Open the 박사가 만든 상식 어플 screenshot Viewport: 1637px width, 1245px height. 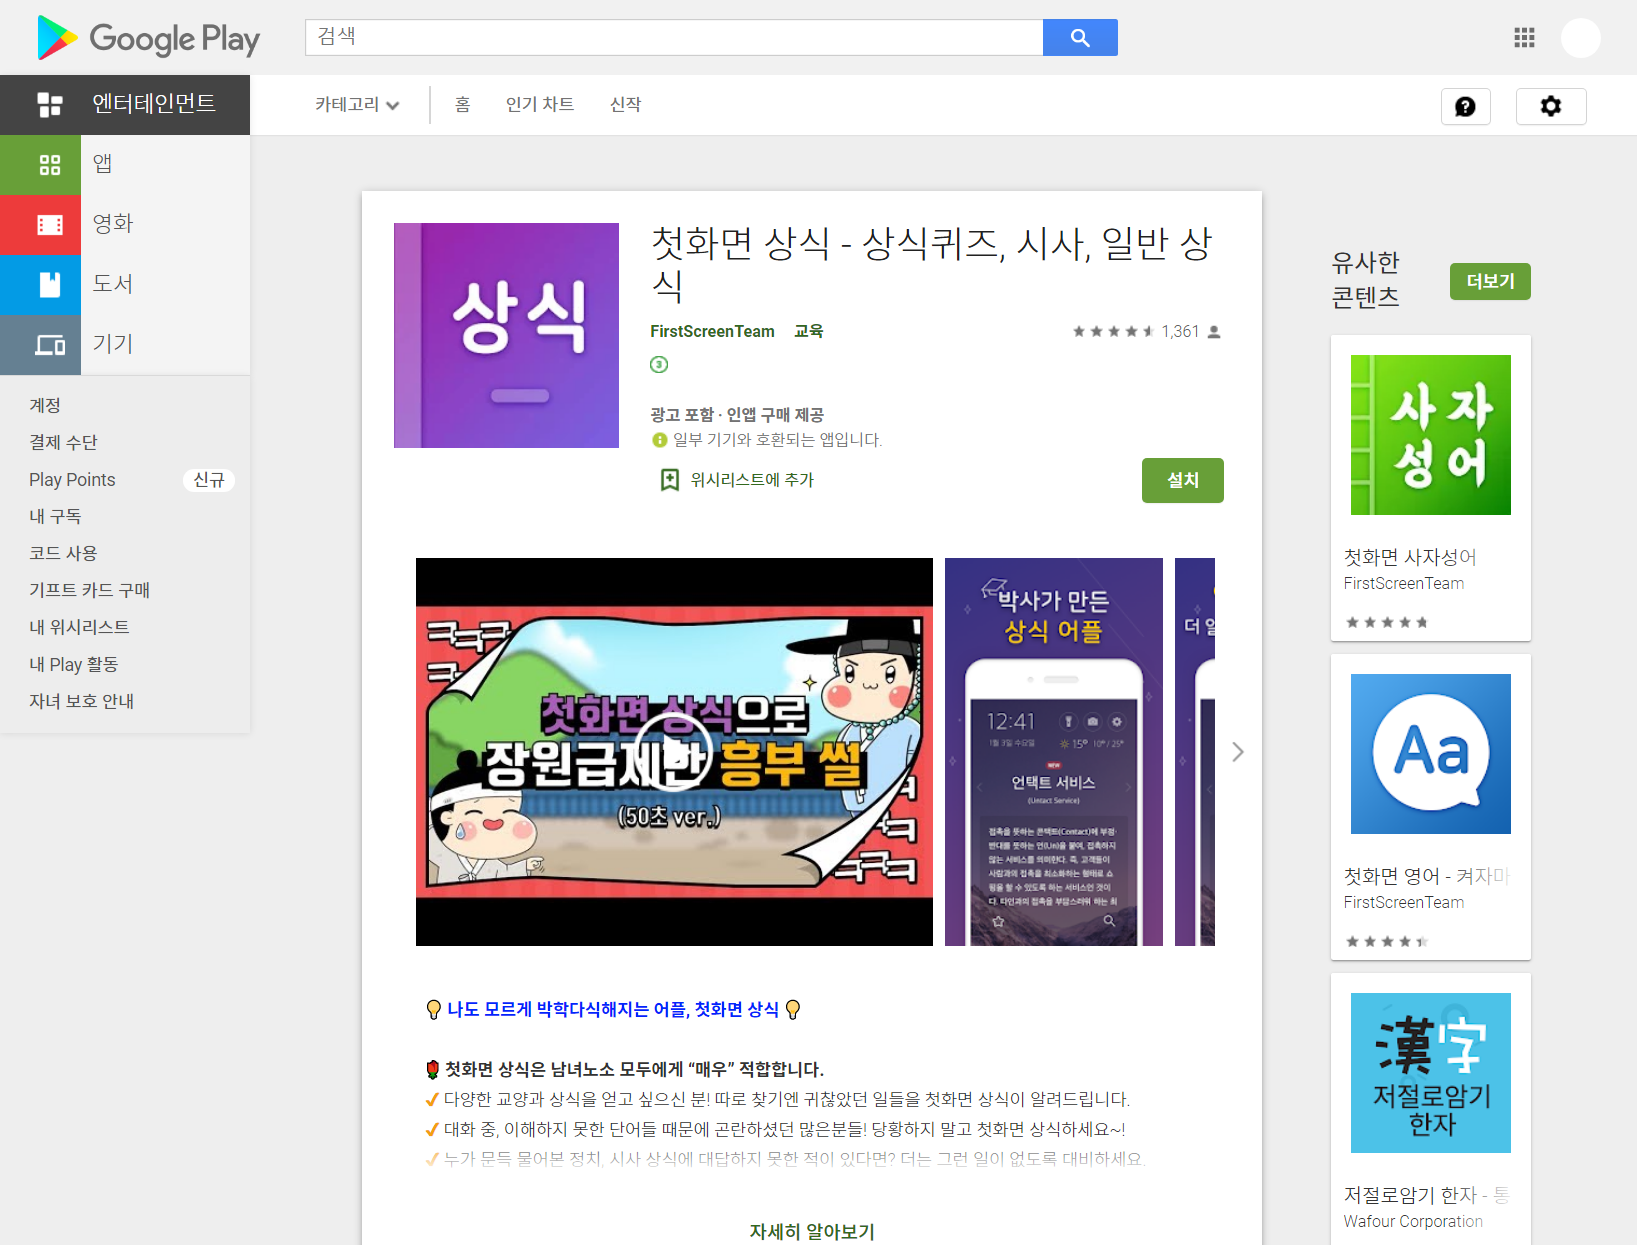(x=1054, y=752)
